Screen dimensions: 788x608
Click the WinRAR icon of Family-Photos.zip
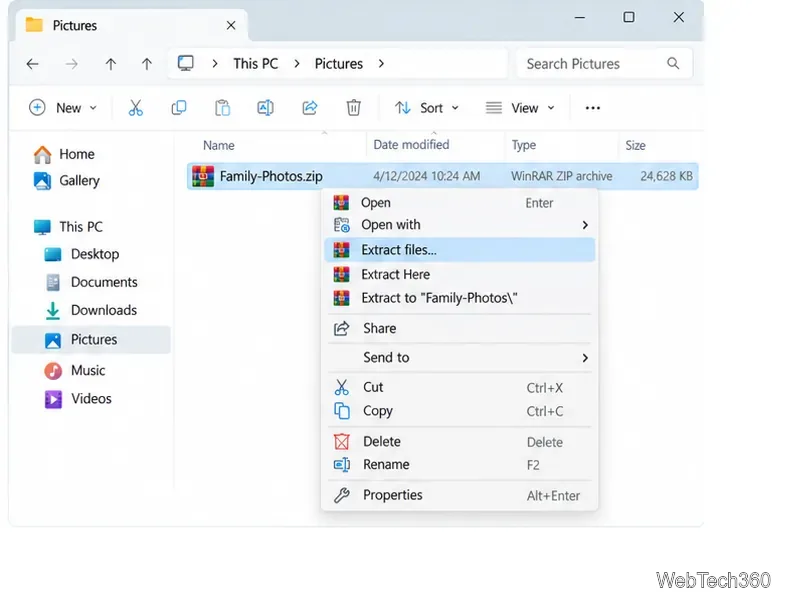coord(203,176)
